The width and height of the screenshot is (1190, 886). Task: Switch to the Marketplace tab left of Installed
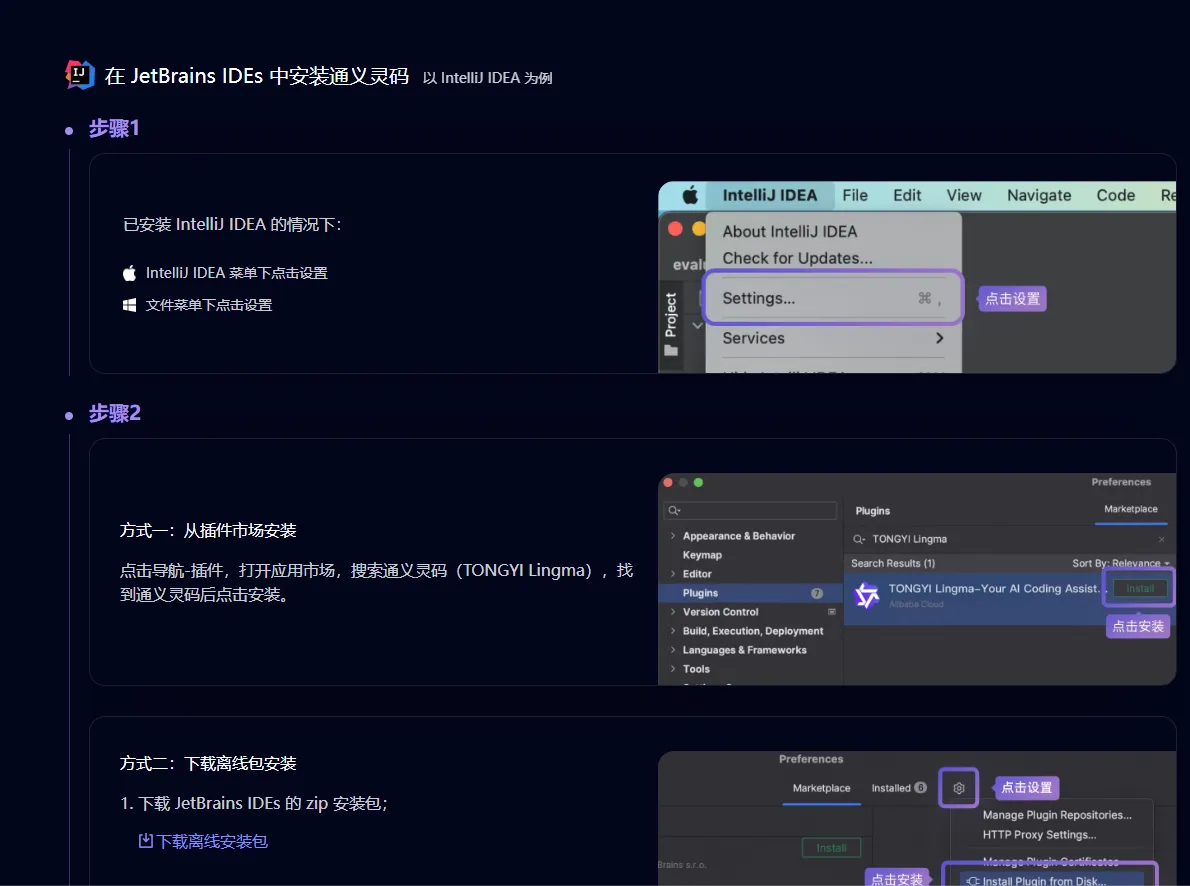tap(821, 788)
